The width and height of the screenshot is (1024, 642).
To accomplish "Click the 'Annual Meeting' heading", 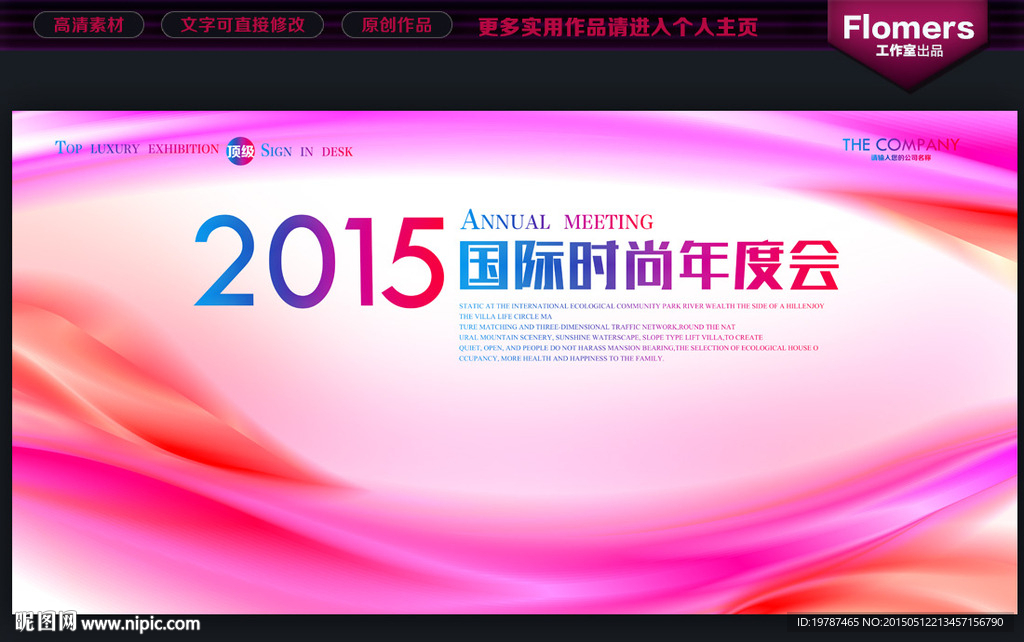I will pyautogui.click(x=557, y=220).
